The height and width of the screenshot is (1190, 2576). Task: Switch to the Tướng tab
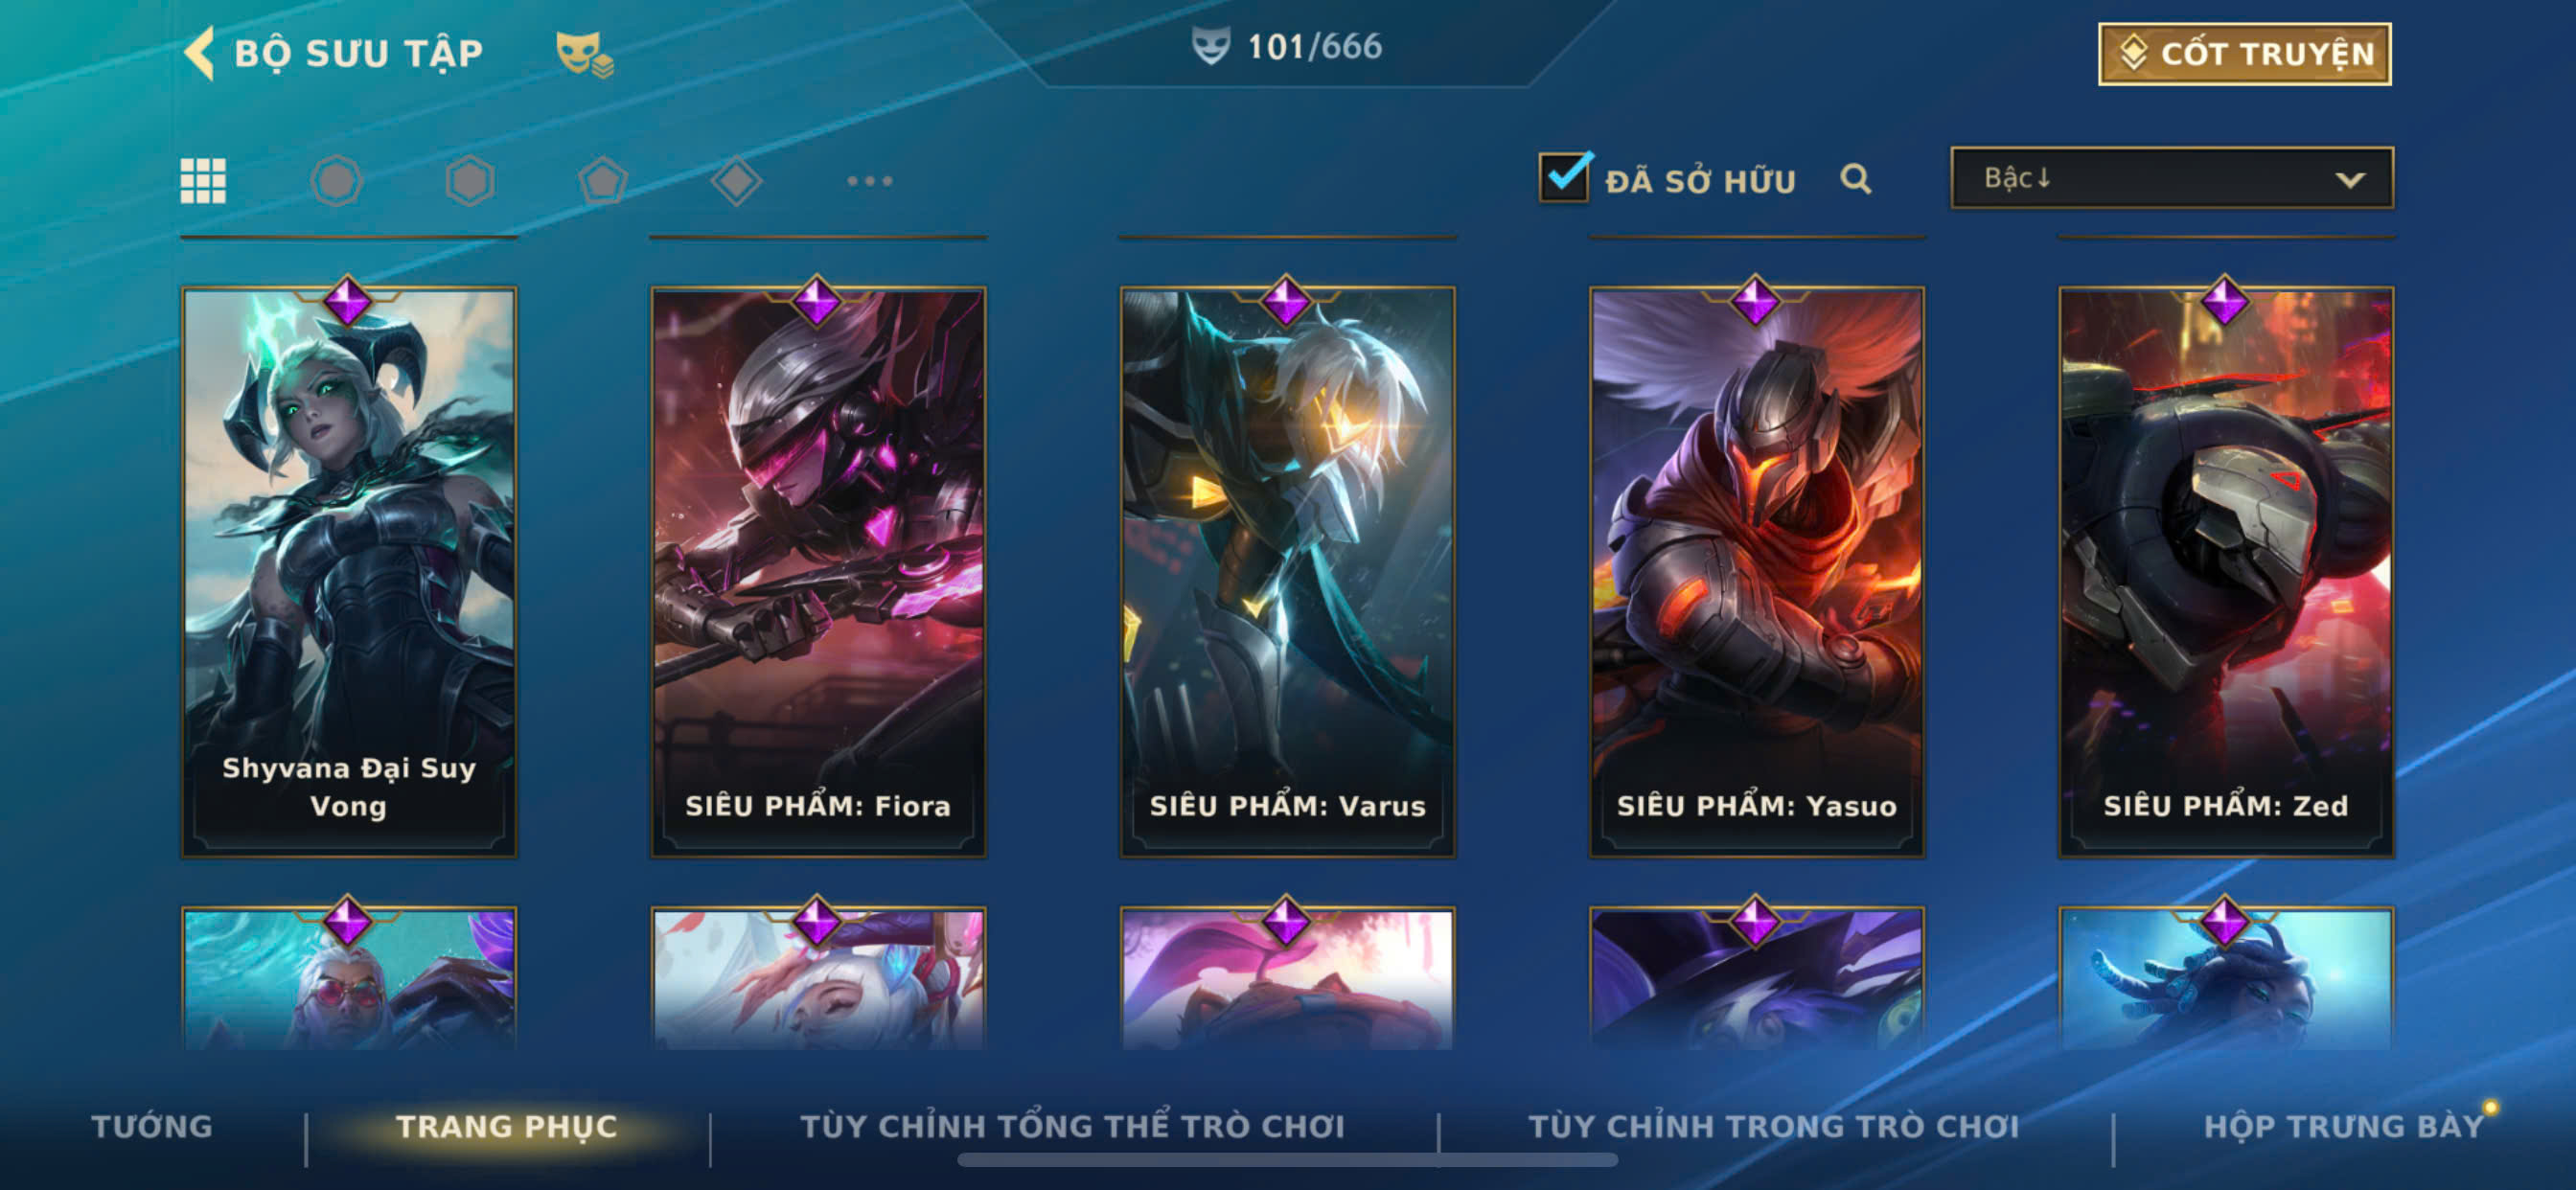152,1126
